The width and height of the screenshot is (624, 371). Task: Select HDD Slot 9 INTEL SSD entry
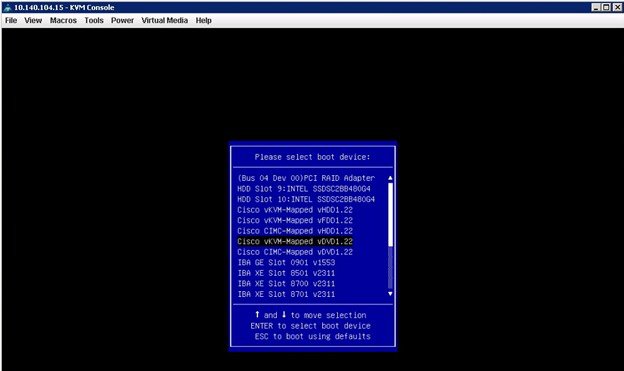(304, 189)
